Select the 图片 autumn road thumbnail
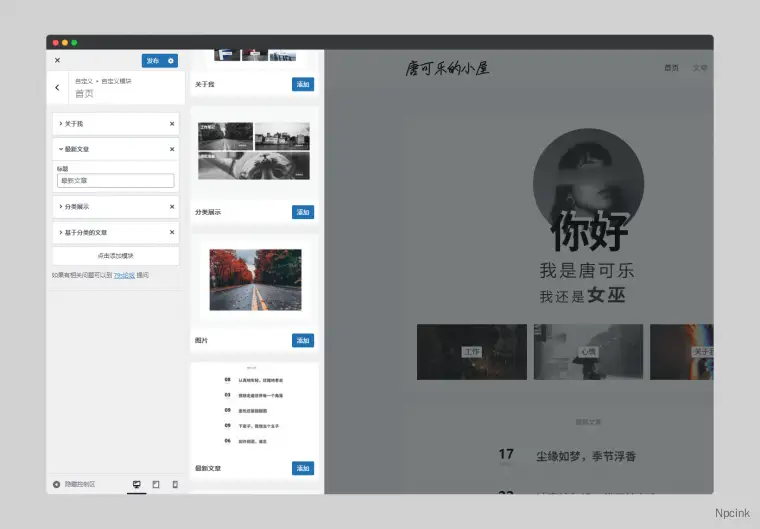760x529 pixels. [255, 280]
